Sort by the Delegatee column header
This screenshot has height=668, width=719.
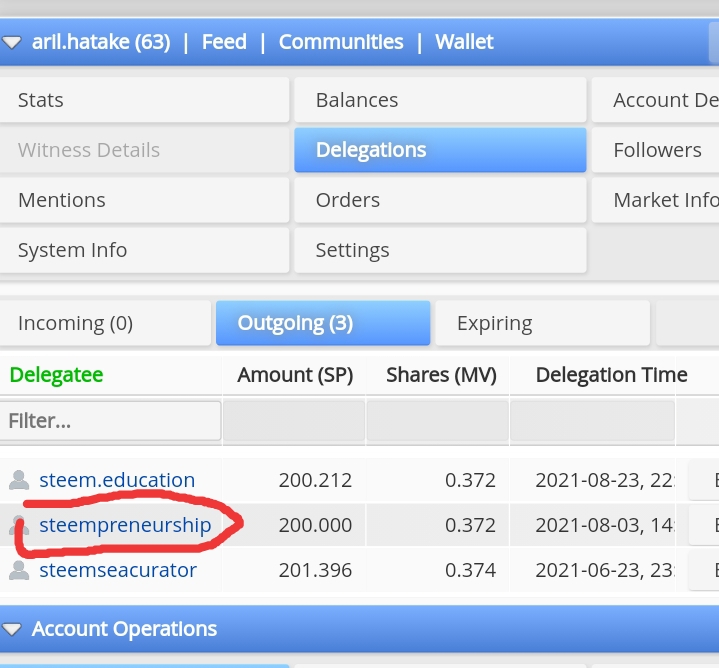56,375
